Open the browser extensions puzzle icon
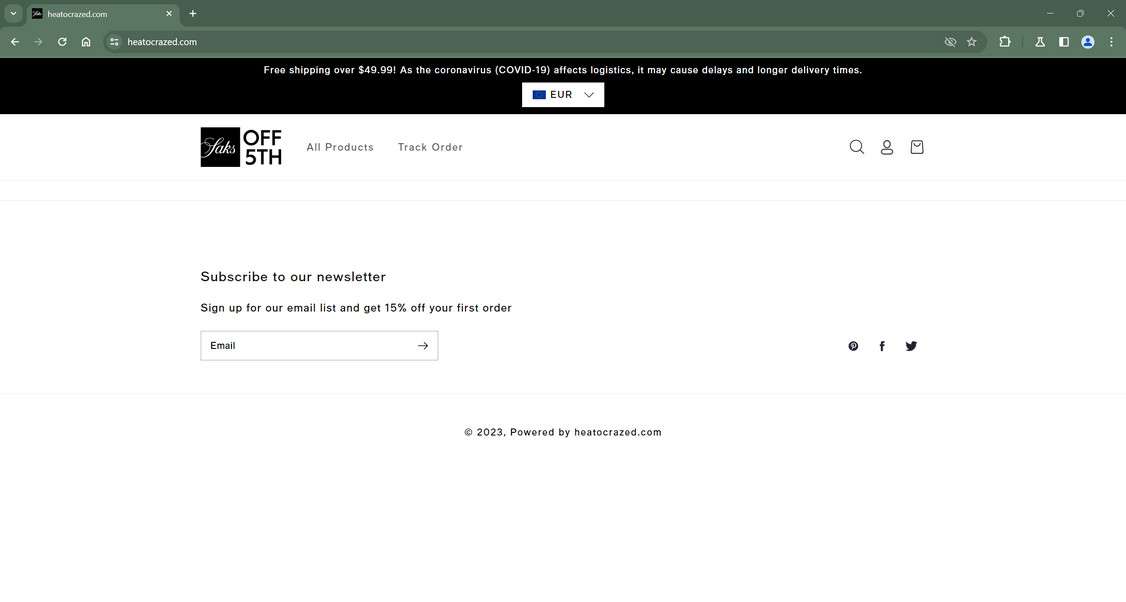The height and width of the screenshot is (602, 1126). [1002, 41]
